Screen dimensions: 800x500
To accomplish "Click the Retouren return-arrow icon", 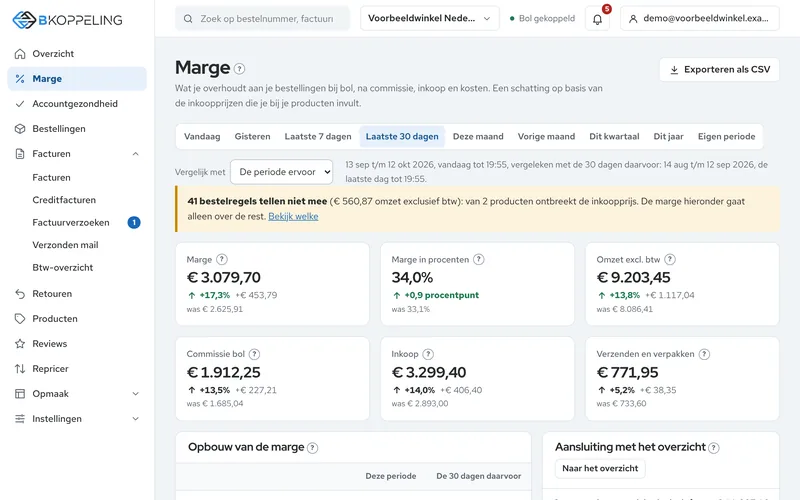I will pos(20,293).
